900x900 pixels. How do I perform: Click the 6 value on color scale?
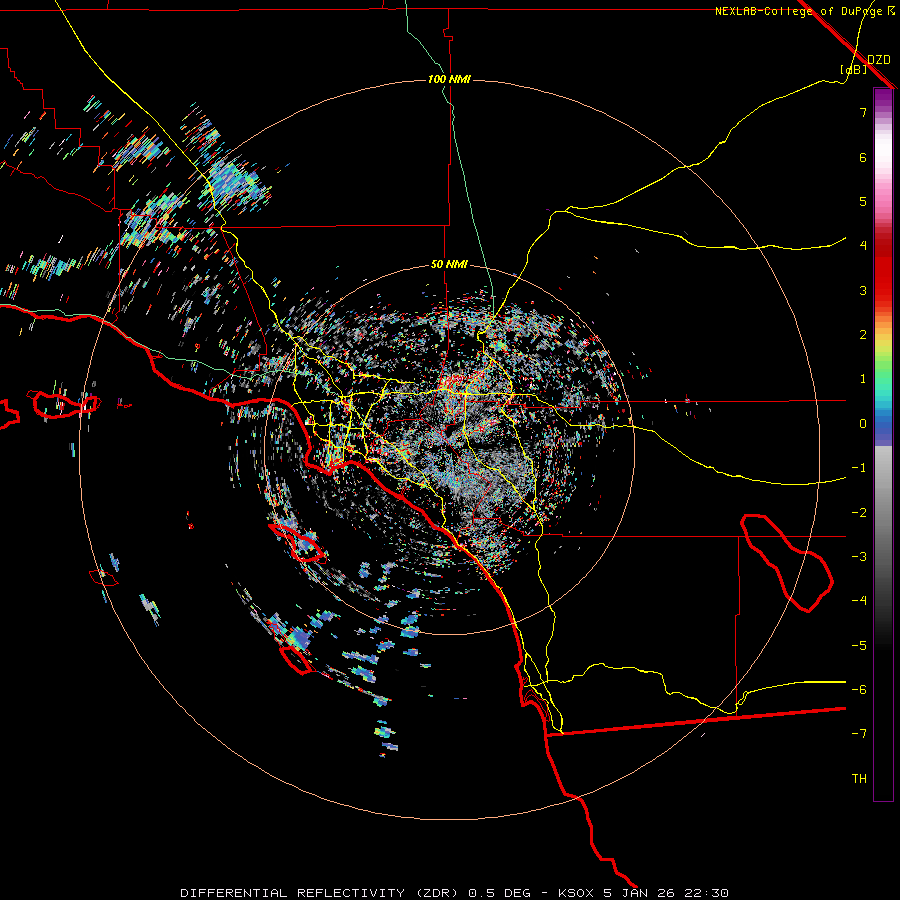click(x=863, y=157)
